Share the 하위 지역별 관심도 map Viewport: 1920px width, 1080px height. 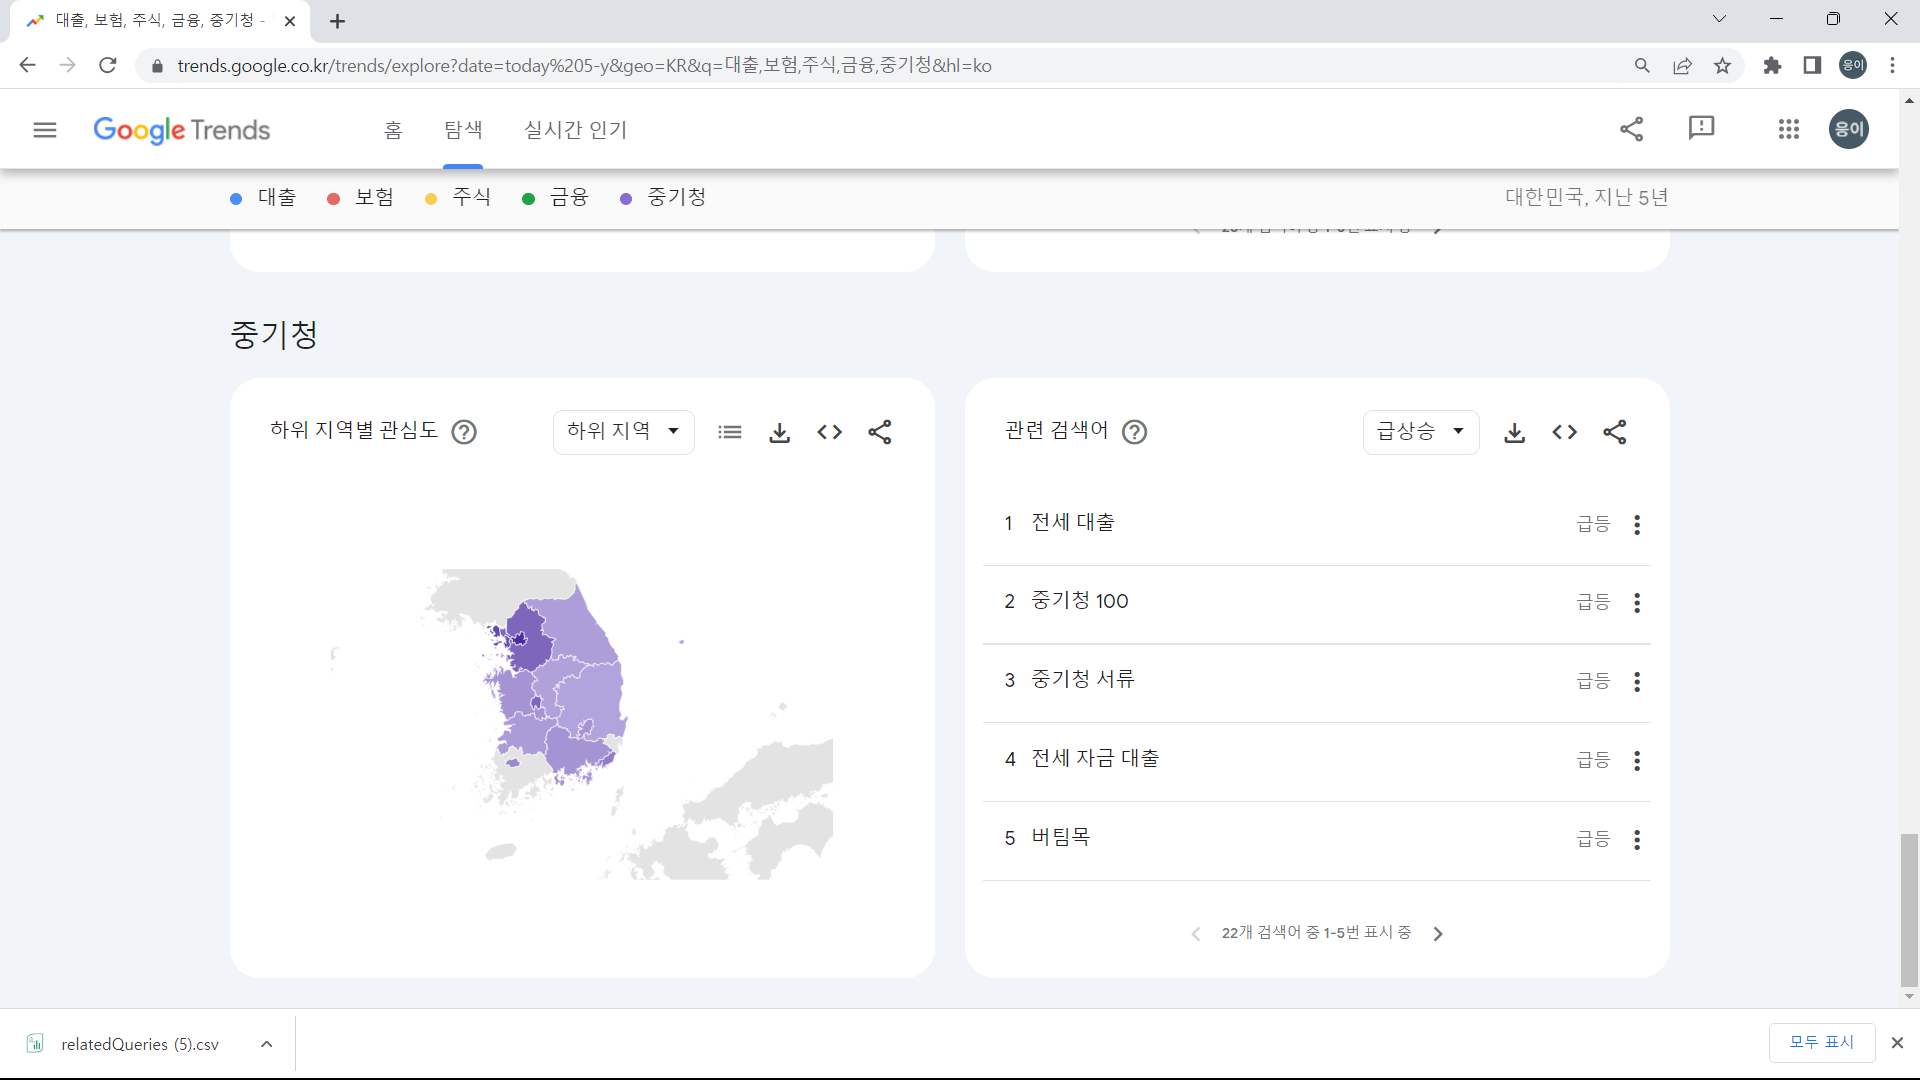(880, 432)
